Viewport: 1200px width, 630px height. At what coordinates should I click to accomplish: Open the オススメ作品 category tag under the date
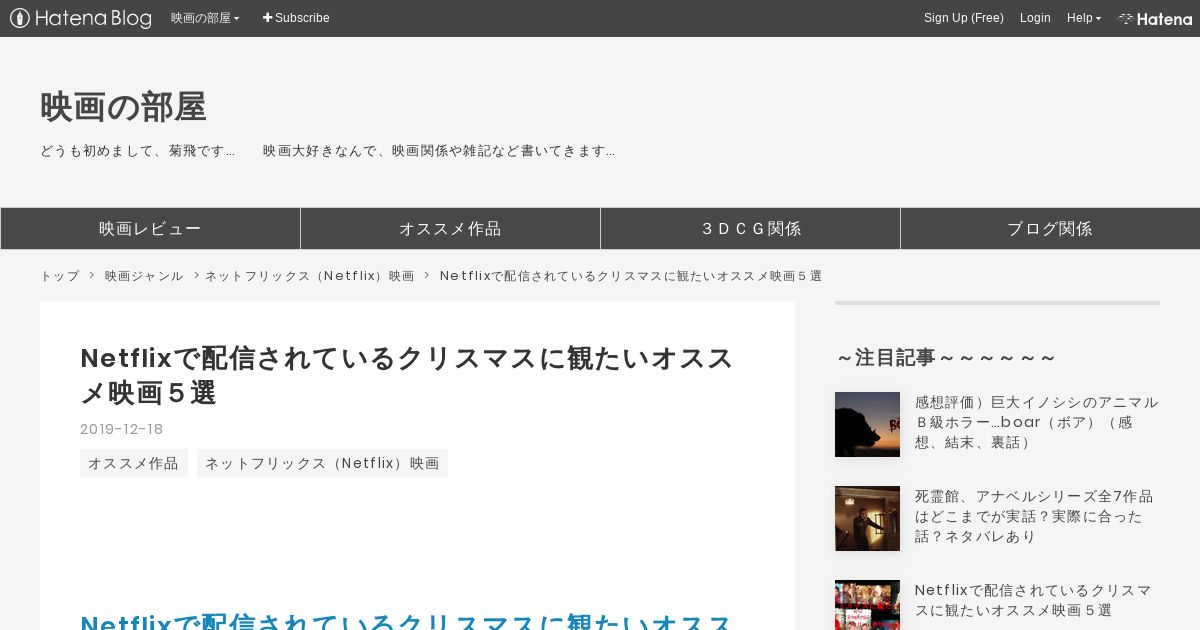coord(134,463)
